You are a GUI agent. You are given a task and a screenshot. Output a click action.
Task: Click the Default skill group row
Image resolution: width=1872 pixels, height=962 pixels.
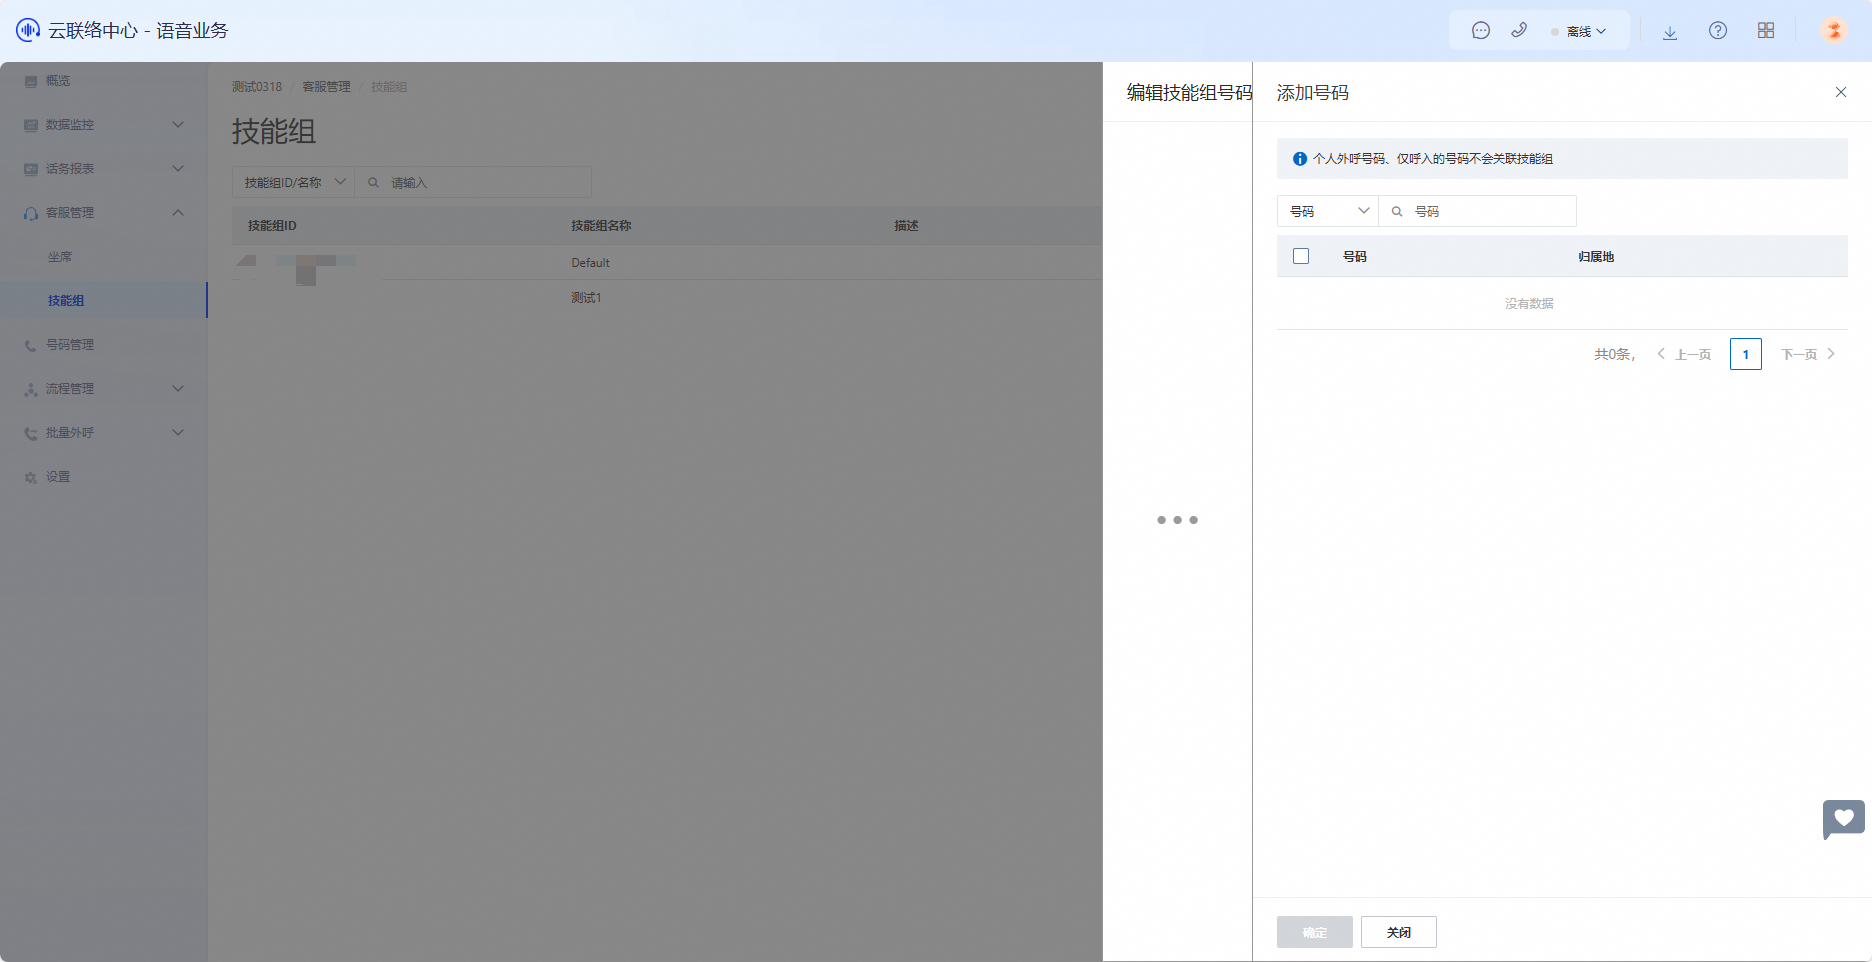click(x=667, y=262)
